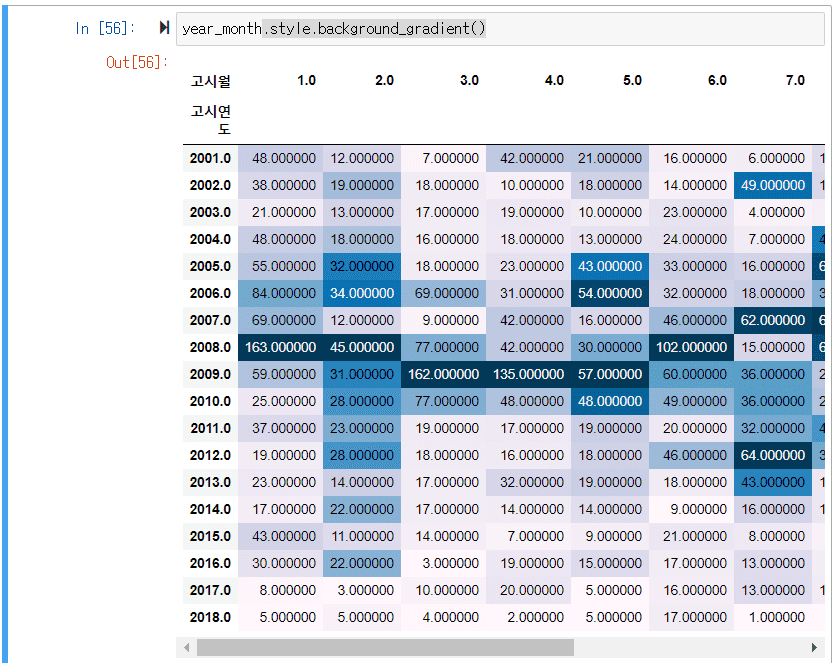Select the 163.000000 cell in row 2008.0

click(280, 347)
